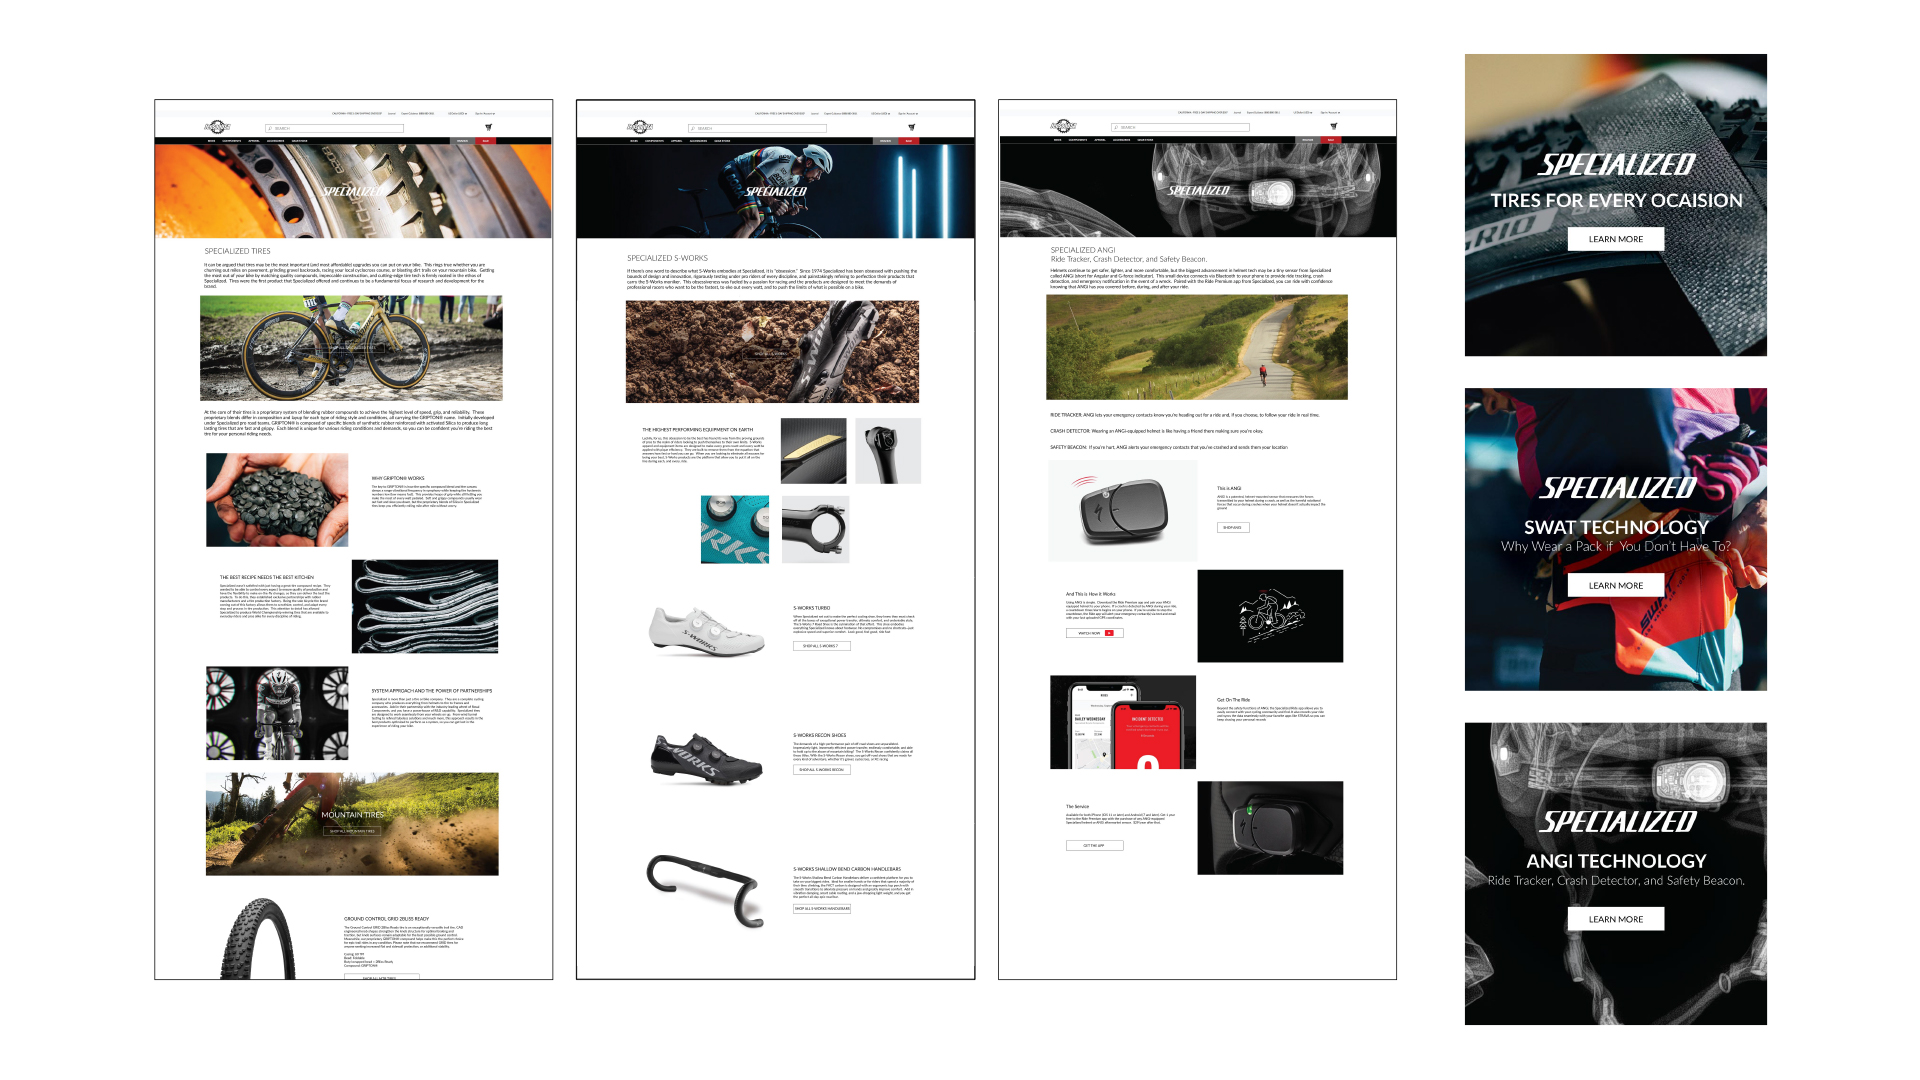Image resolution: width=1920 pixels, height=1080 pixels.
Task: Click Learn More on the SWAT Technology banner
Action: (1616, 585)
